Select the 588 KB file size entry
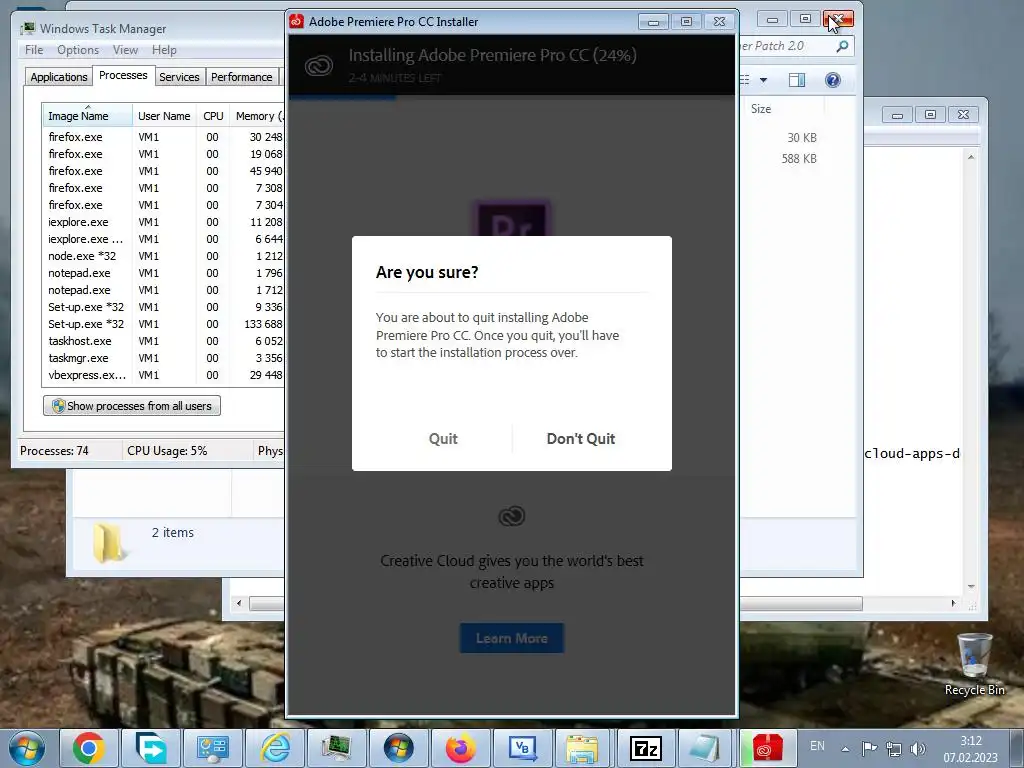1024x768 pixels. [799, 159]
